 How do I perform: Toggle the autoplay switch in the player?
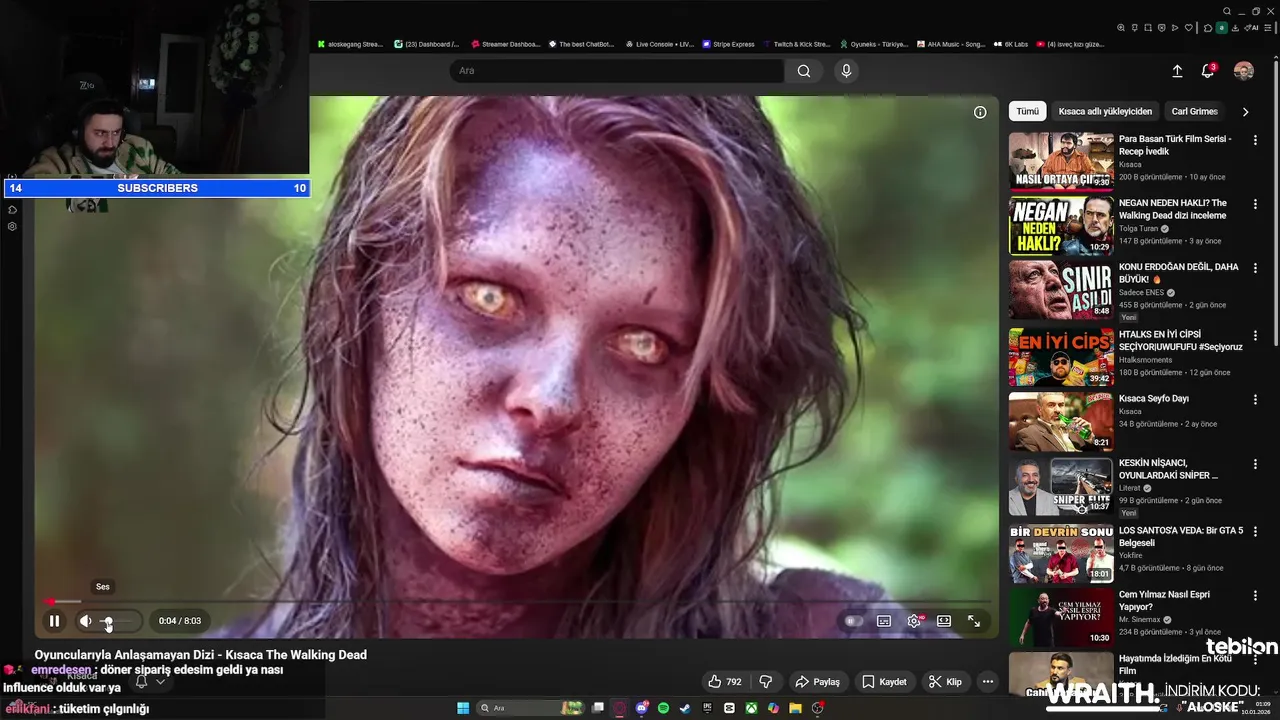(x=853, y=621)
